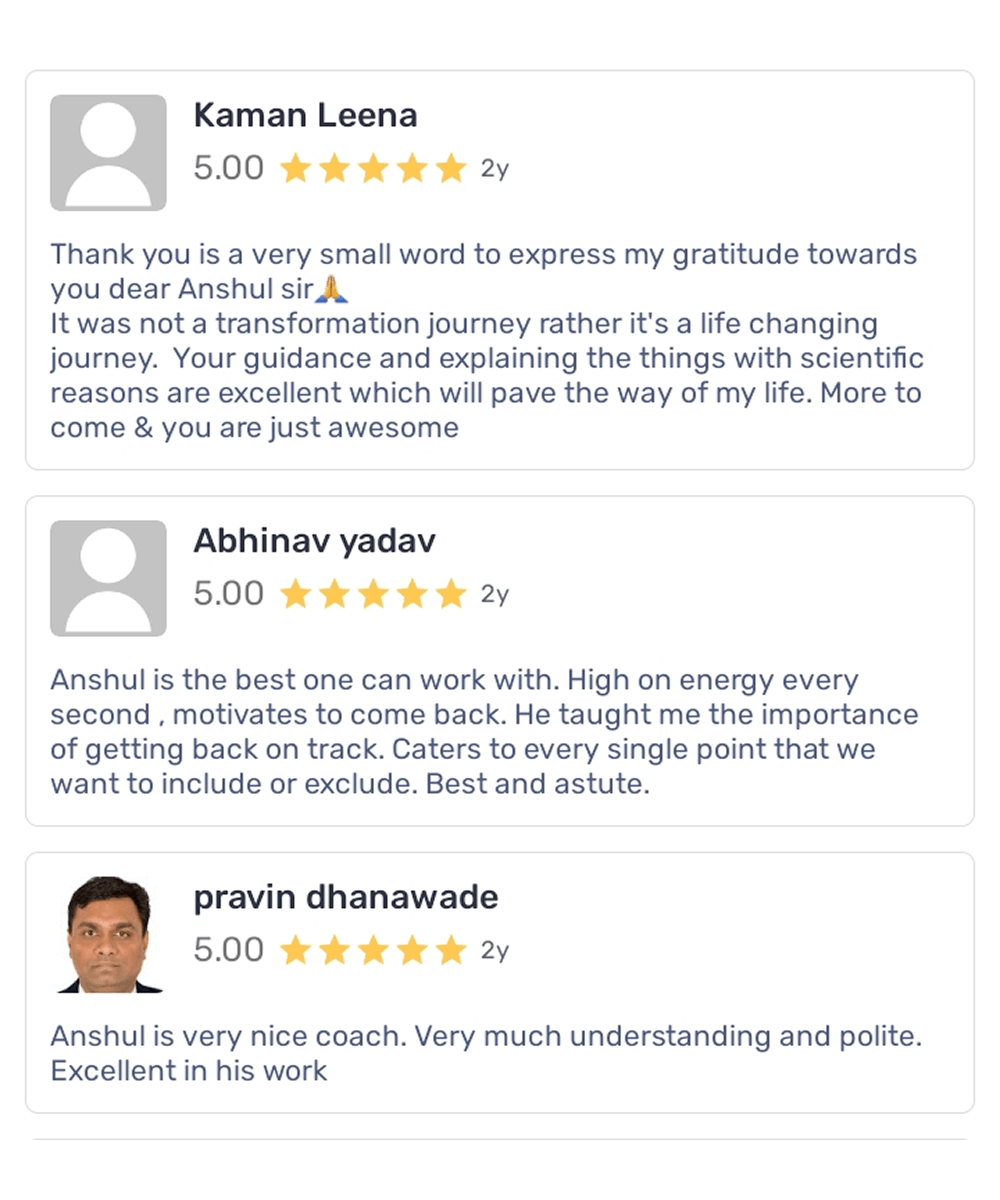This screenshot has height=1200, width=1000.
Task: Click the divider line below the reviews
Action: [x=500, y=1139]
